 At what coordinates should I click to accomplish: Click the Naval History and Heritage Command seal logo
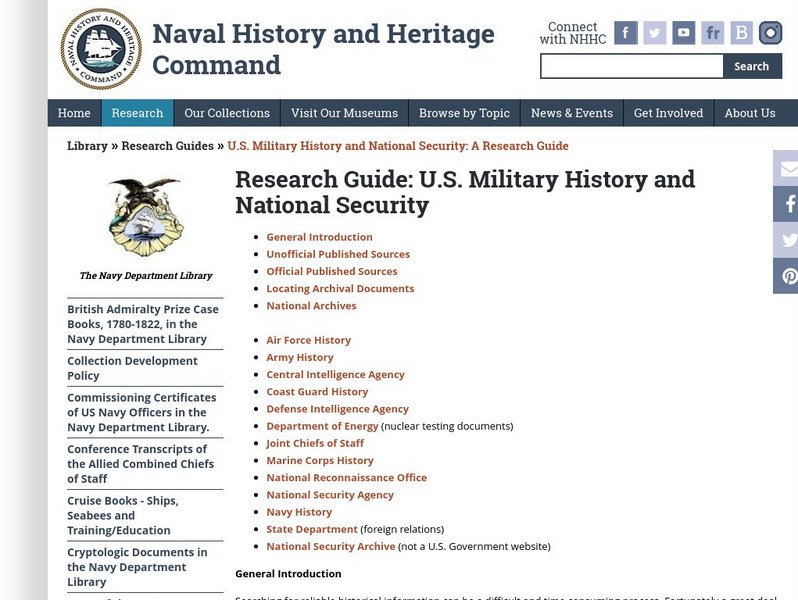point(101,49)
